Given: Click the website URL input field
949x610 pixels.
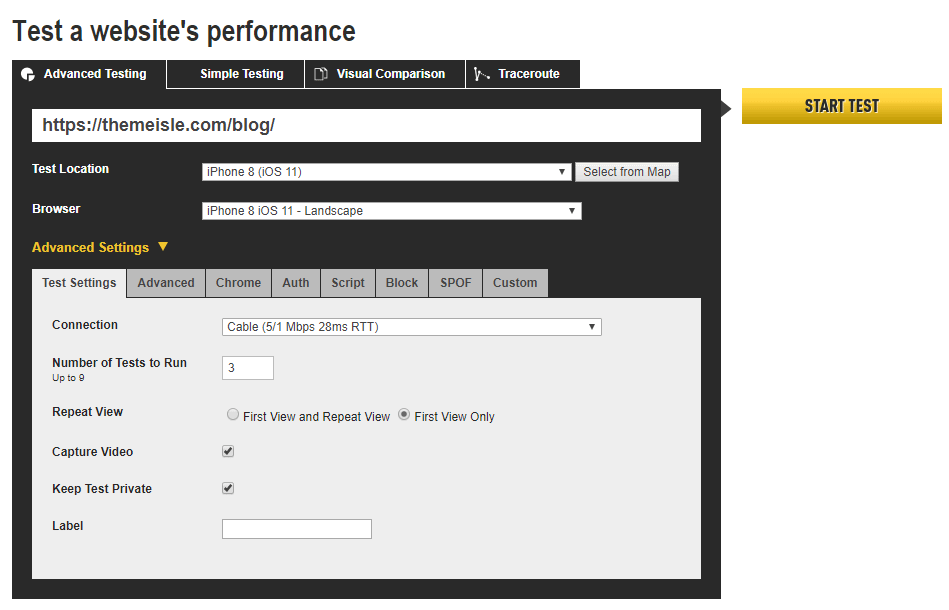Looking at the screenshot, I should tap(366, 125).
